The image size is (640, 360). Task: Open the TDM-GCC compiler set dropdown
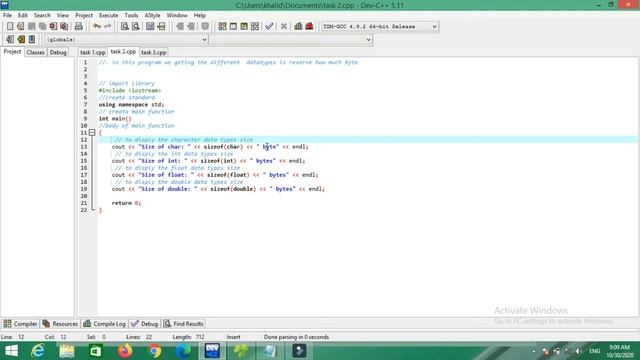[380, 27]
